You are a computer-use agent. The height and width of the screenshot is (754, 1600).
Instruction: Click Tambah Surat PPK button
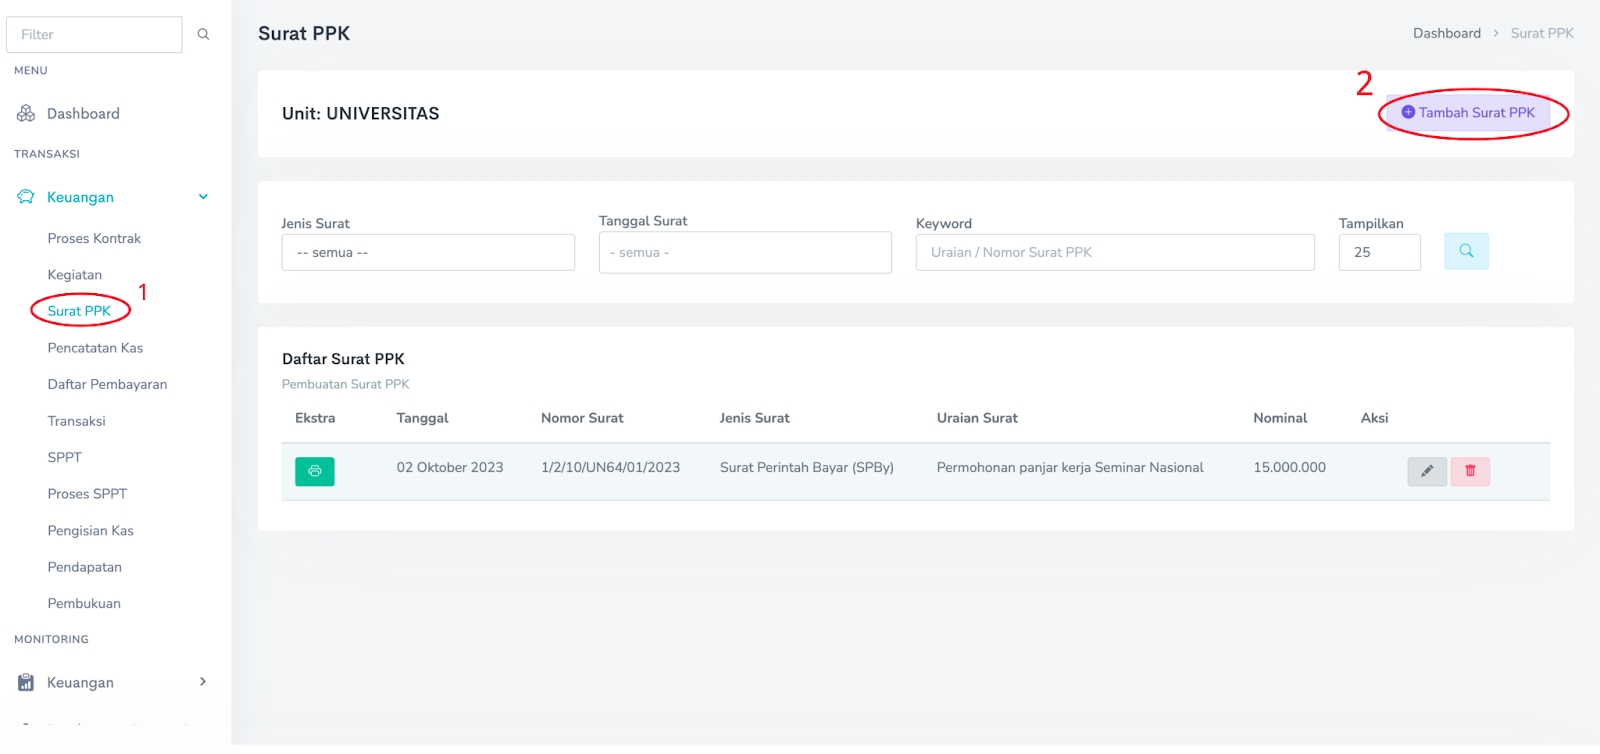click(x=1468, y=113)
